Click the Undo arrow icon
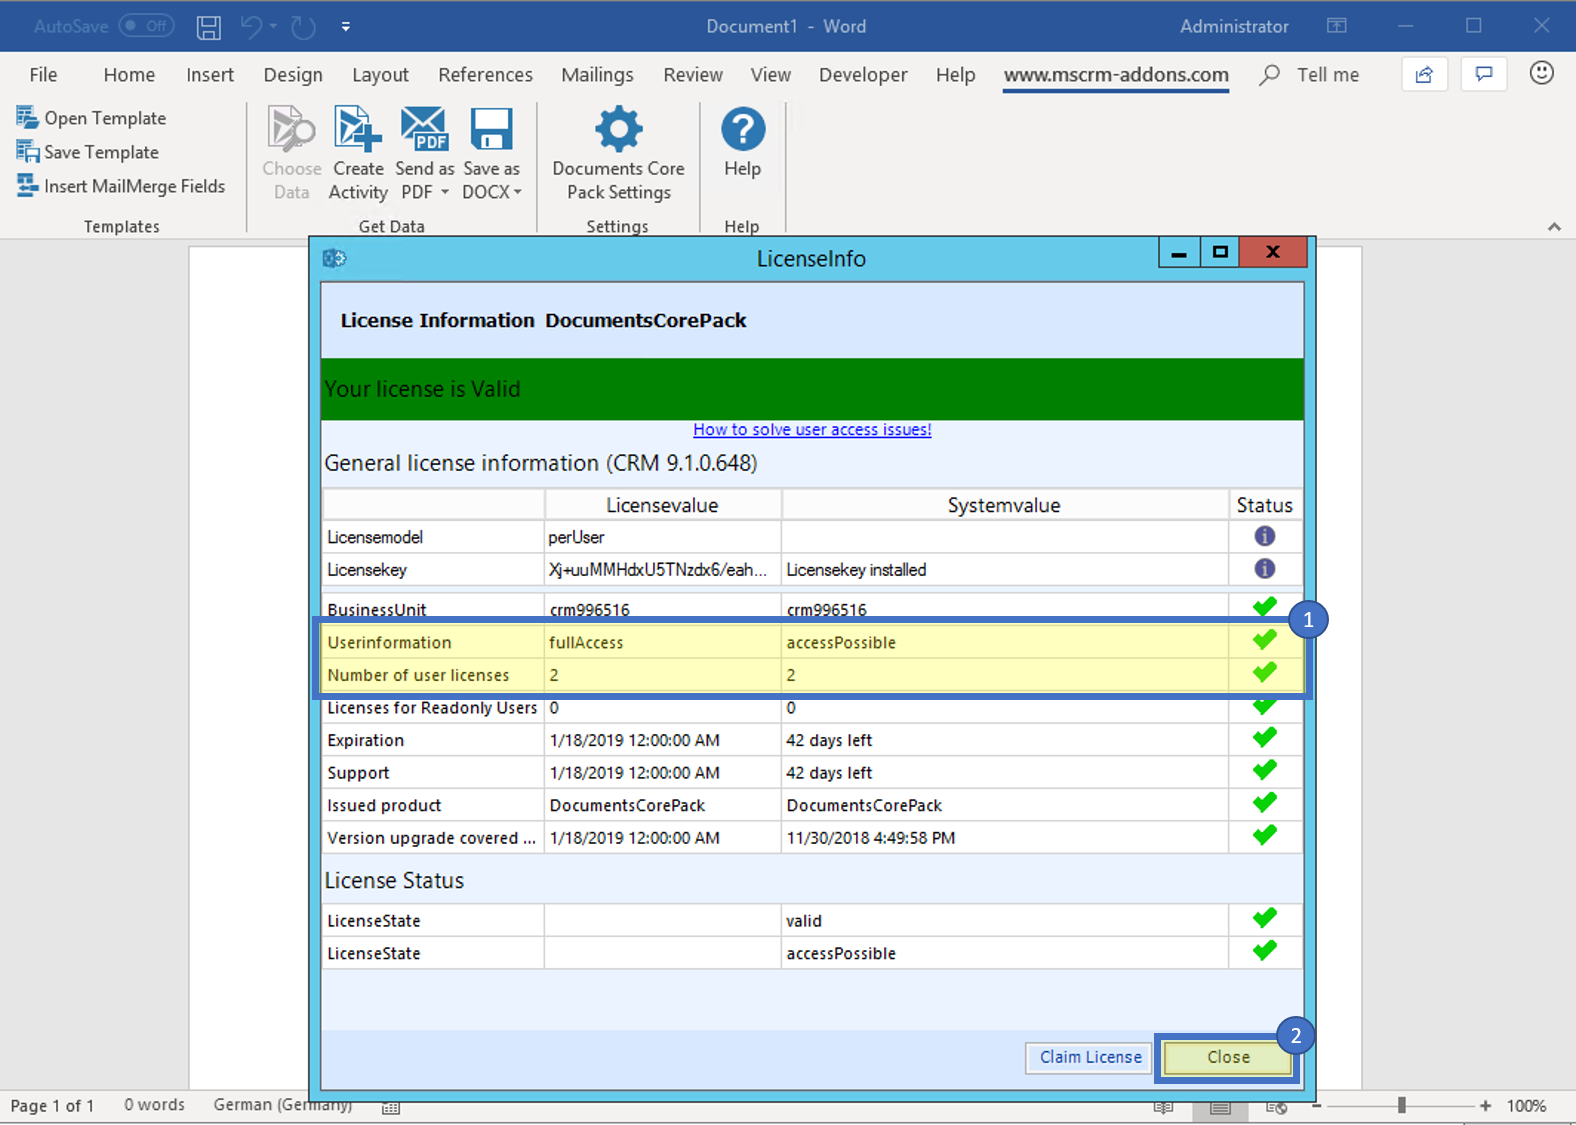Viewport: 1576px width, 1125px height. [x=251, y=27]
